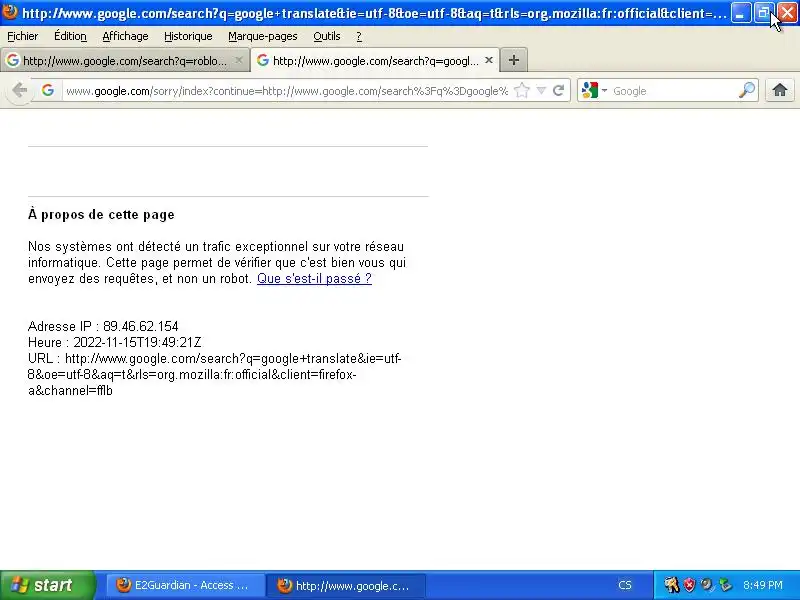
Task: Click the back arrow navigation button
Action: click(x=20, y=91)
